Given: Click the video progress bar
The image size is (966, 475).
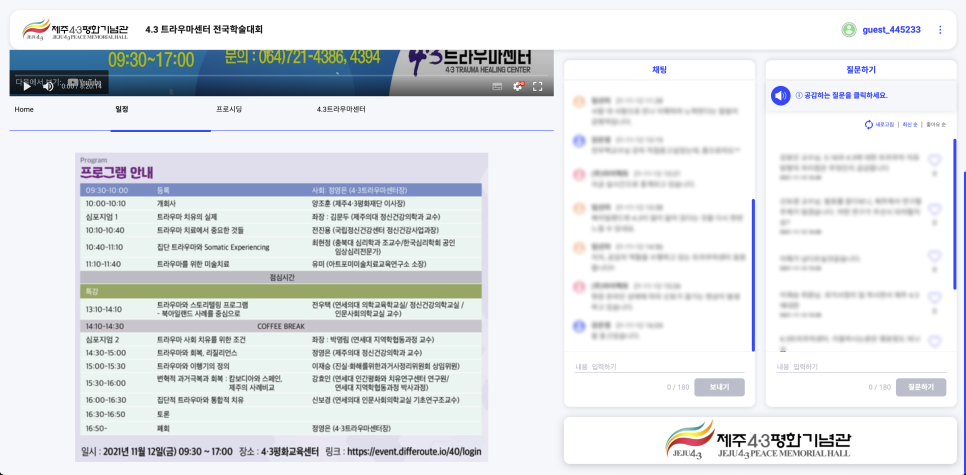Looking at the screenshot, I should pyautogui.click(x=281, y=76).
